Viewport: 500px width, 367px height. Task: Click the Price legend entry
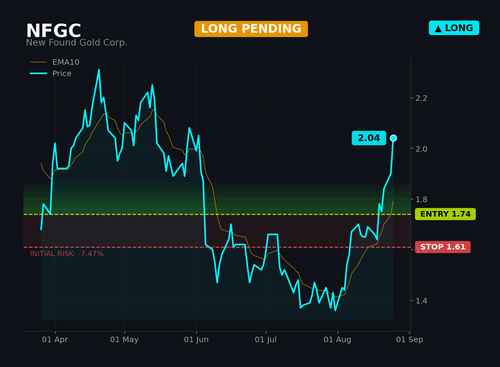[x=51, y=73]
